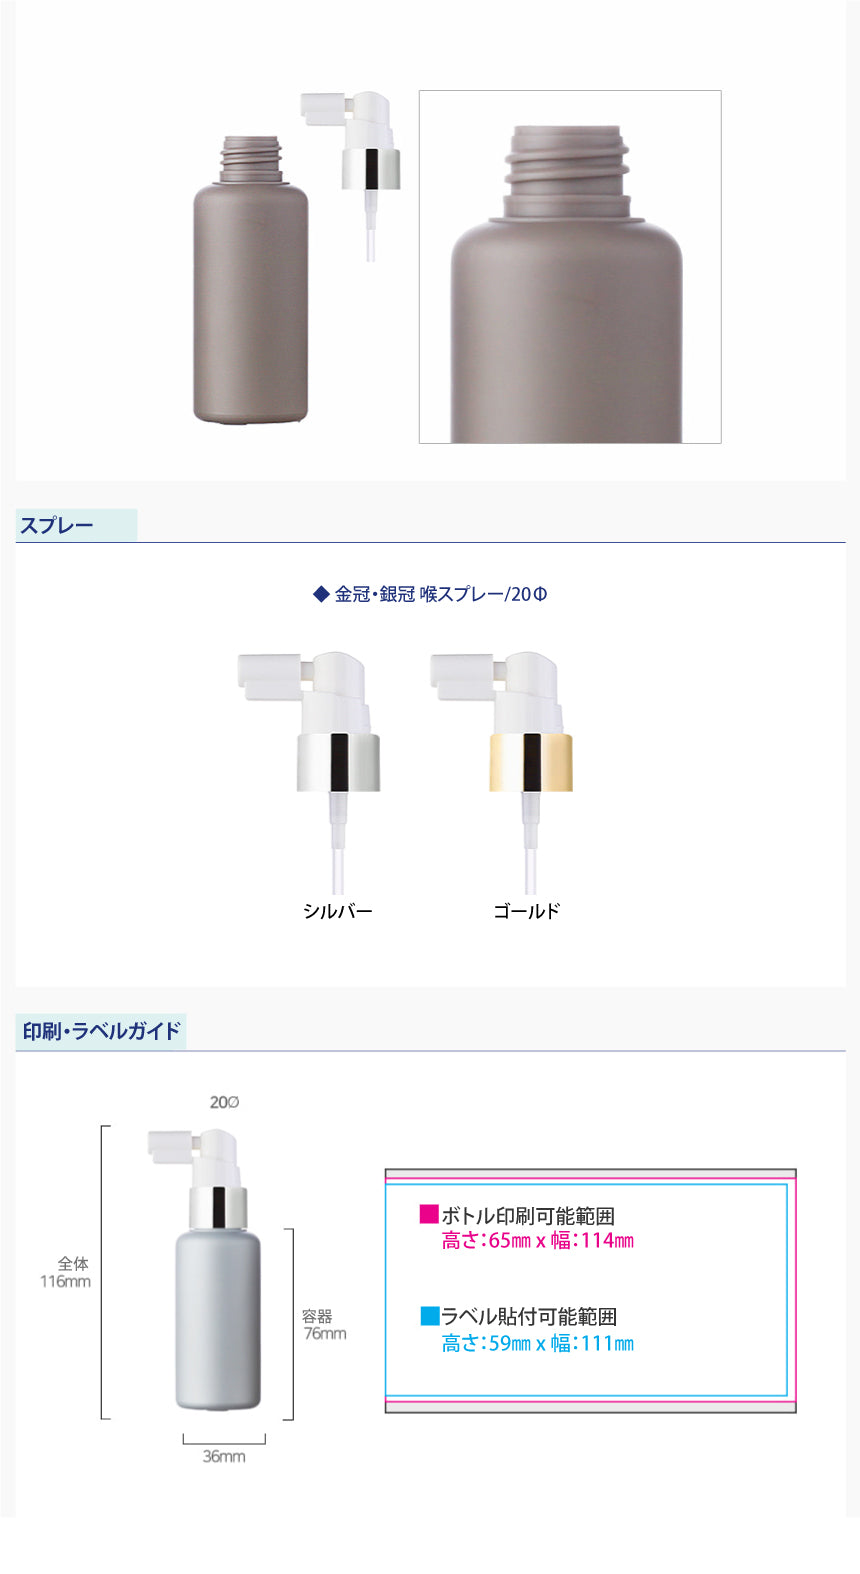Open the enlarged bottle neck close-up image
The height and width of the screenshot is (1574, 860).
pyautogui.click(x=570, y=267)
